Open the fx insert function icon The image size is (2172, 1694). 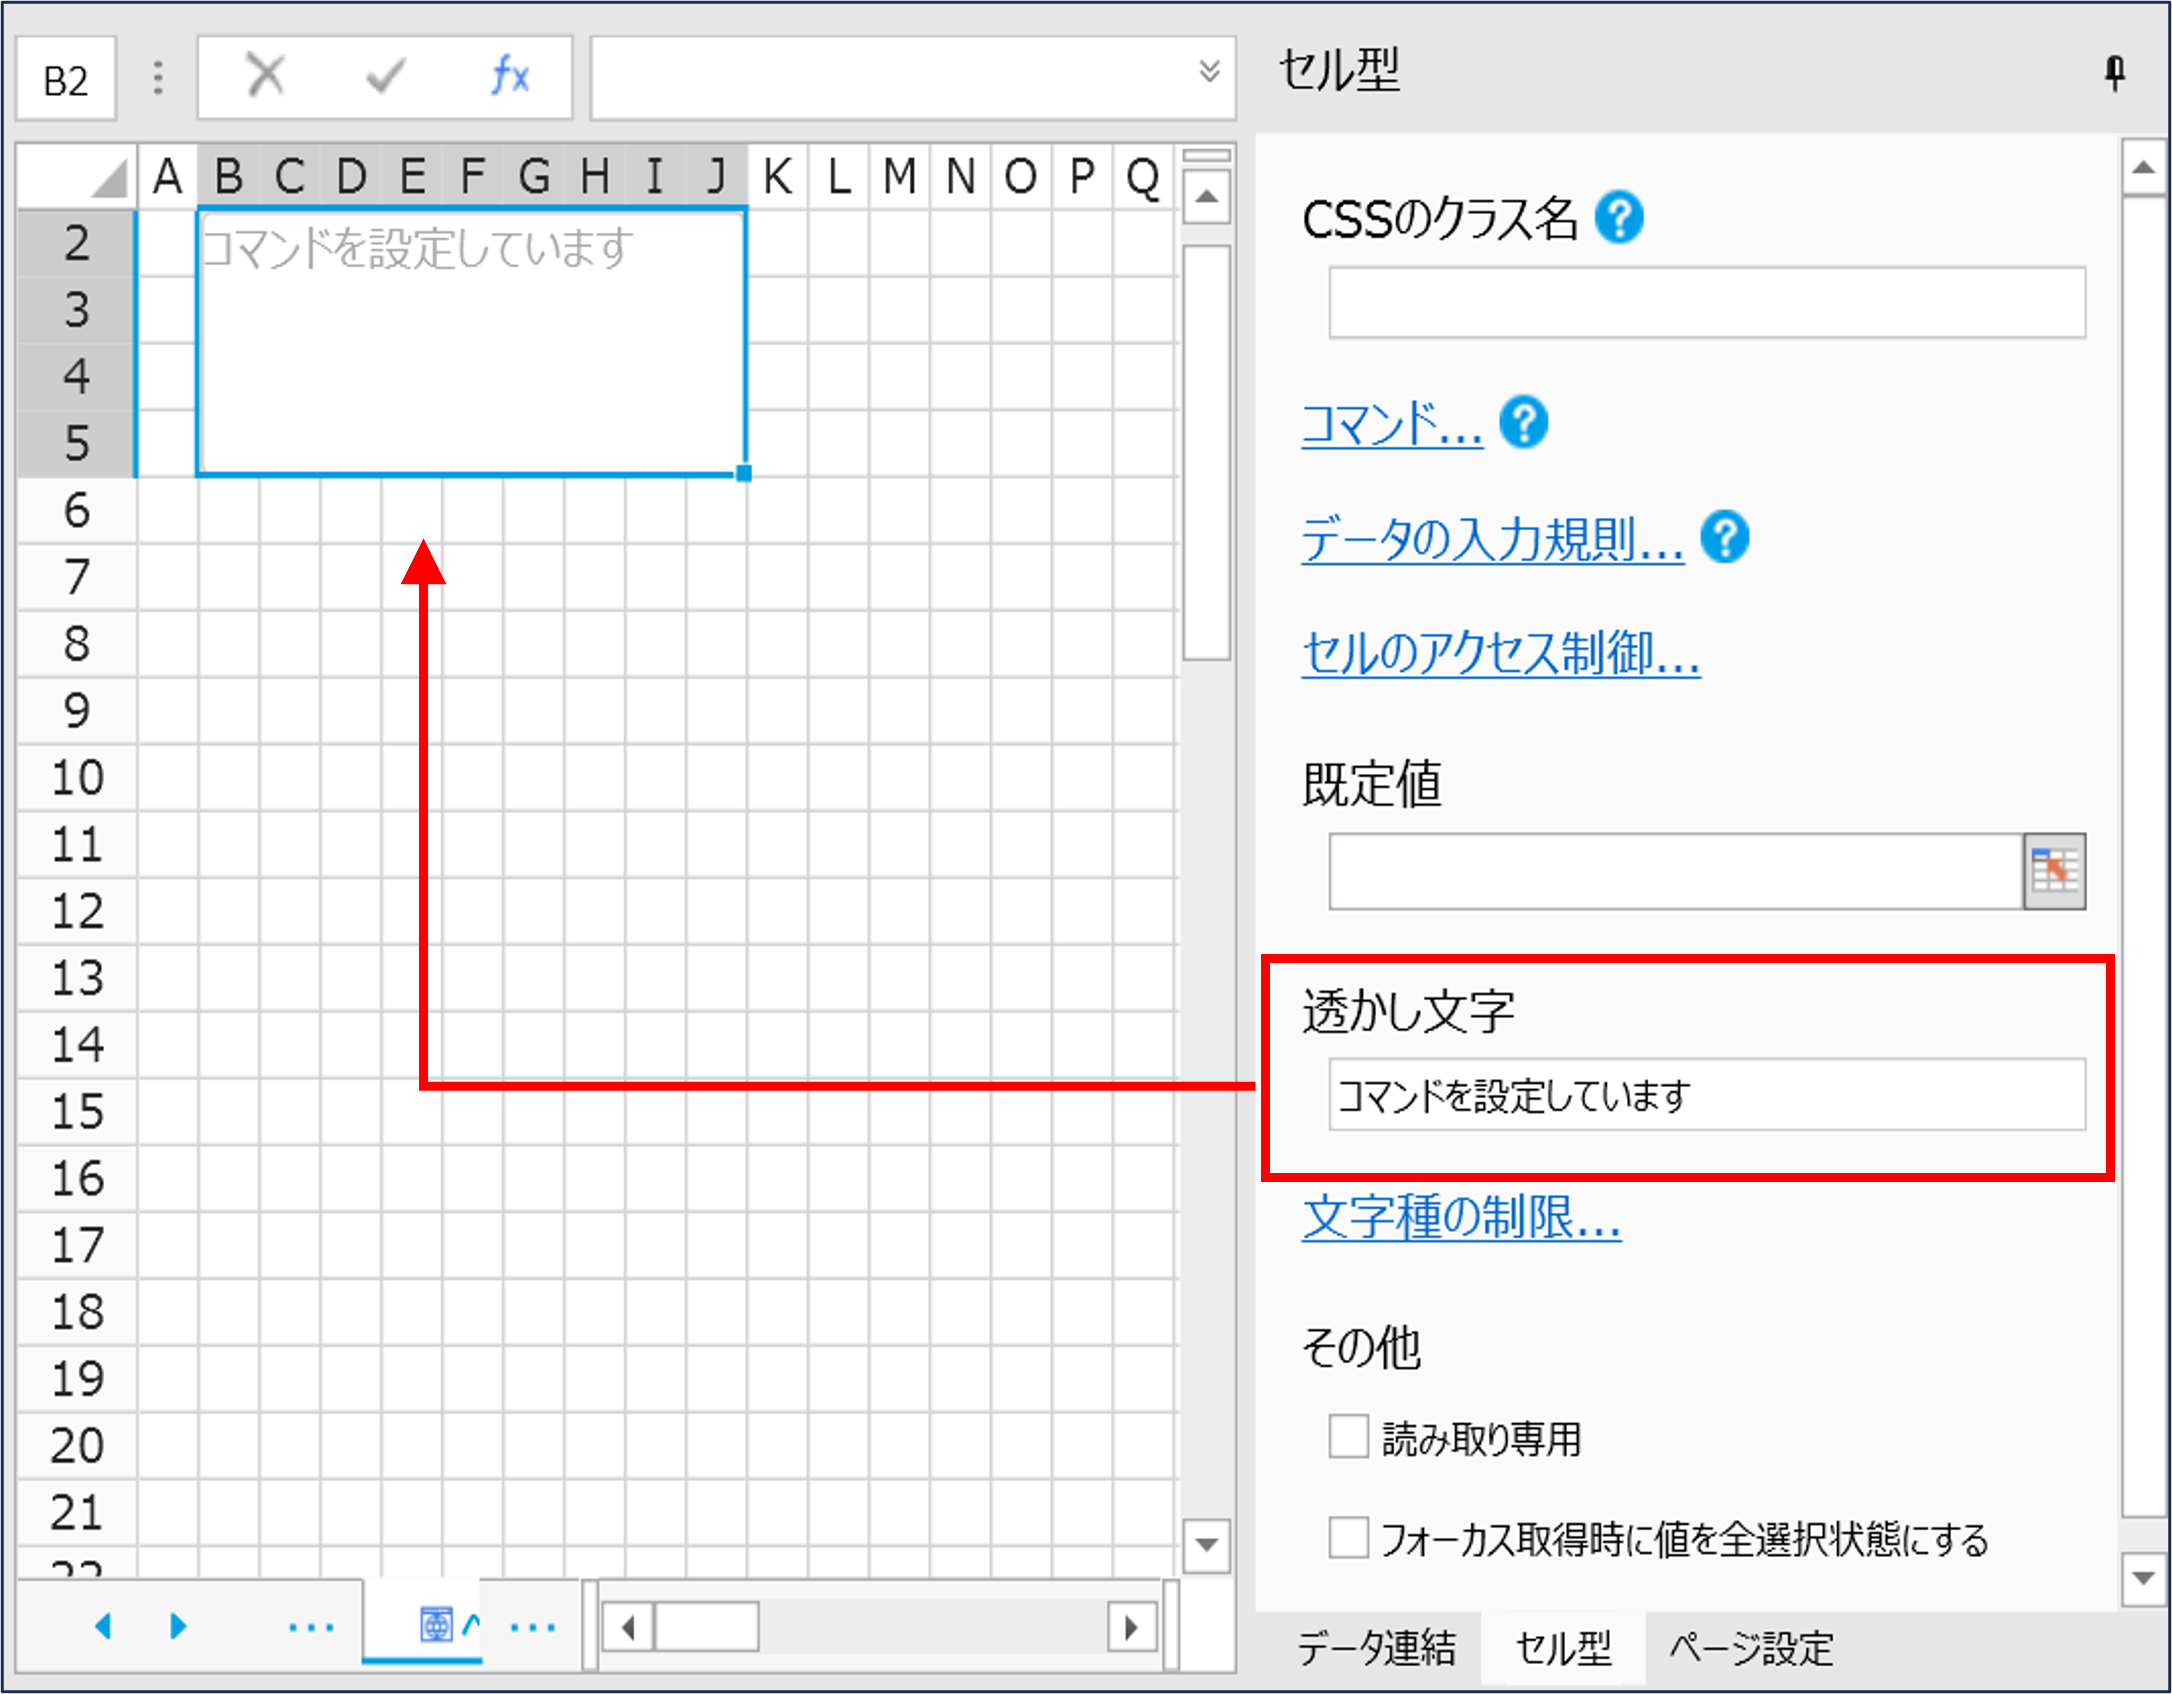click(x=510, y=76)
